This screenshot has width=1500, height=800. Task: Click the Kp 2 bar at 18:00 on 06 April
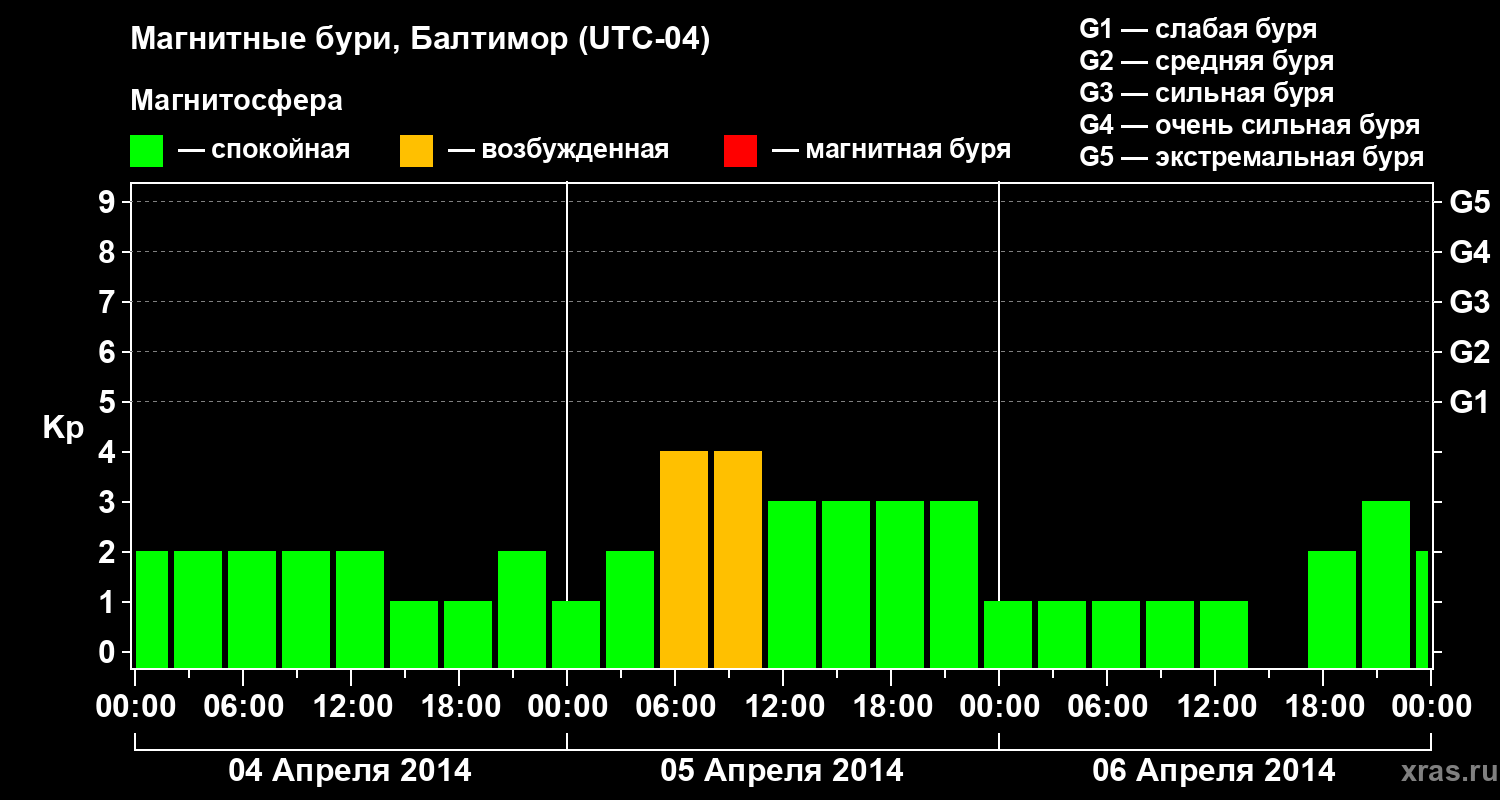click(1332, 609)
